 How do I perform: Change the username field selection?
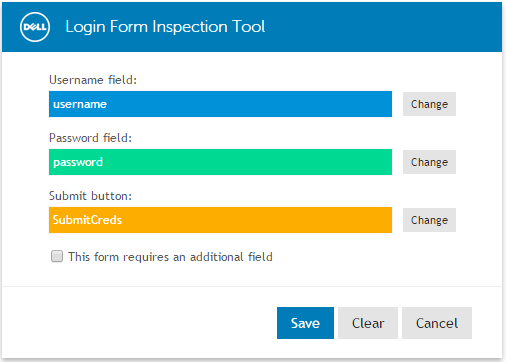point(429,104)
